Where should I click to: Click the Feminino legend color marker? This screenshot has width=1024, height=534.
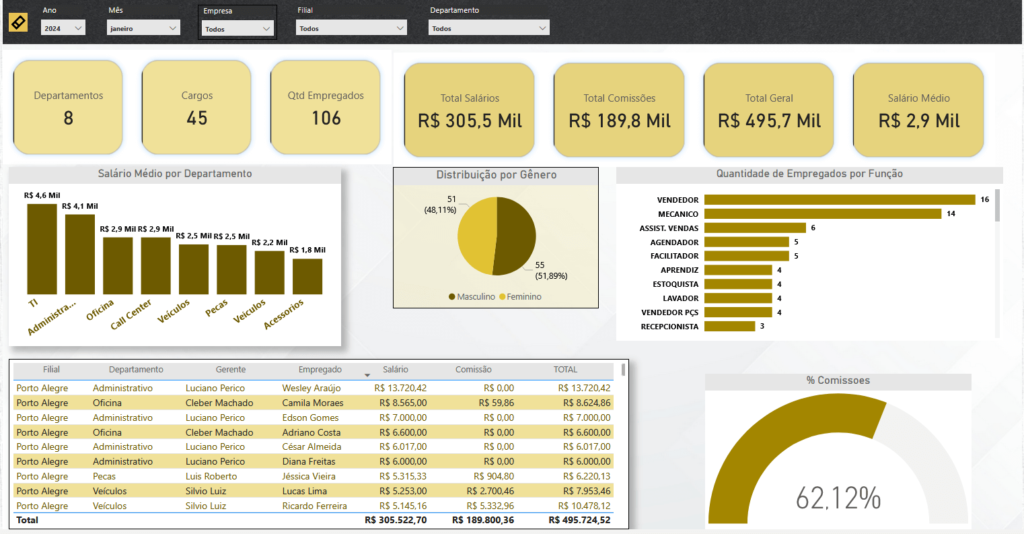point(502,297)
